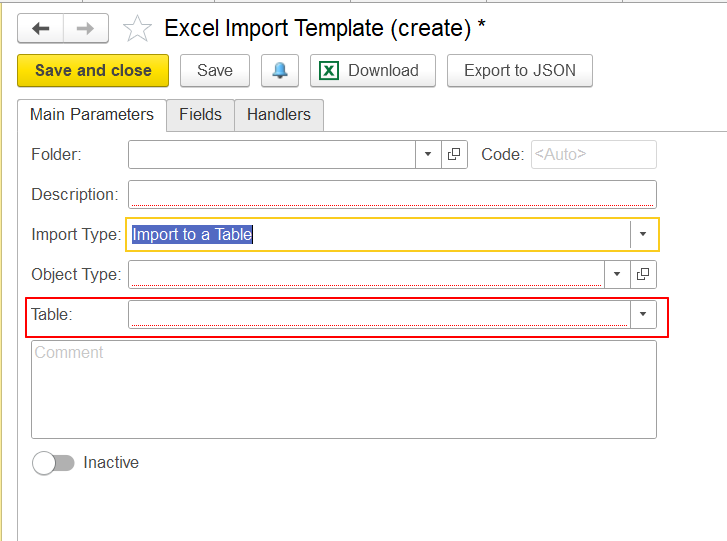
Task: Switch to the Fields tab
Action: coord(200,115)
